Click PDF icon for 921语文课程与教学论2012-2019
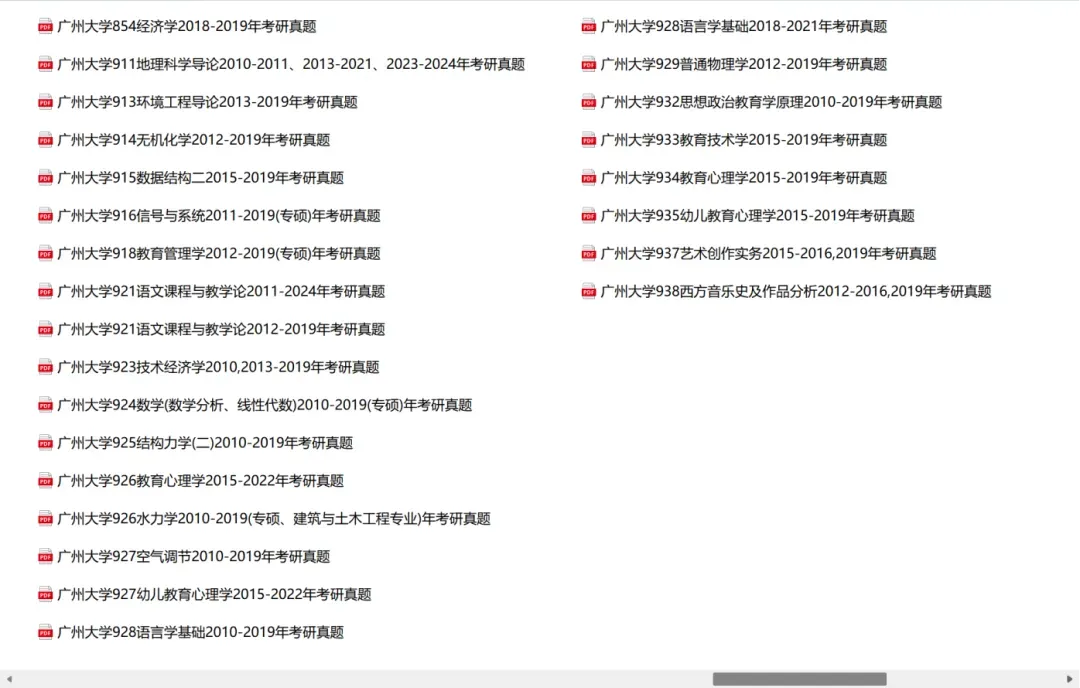The height and width of the screenshot is (688, 1080). pyautogui.click(x=45, y=330)
